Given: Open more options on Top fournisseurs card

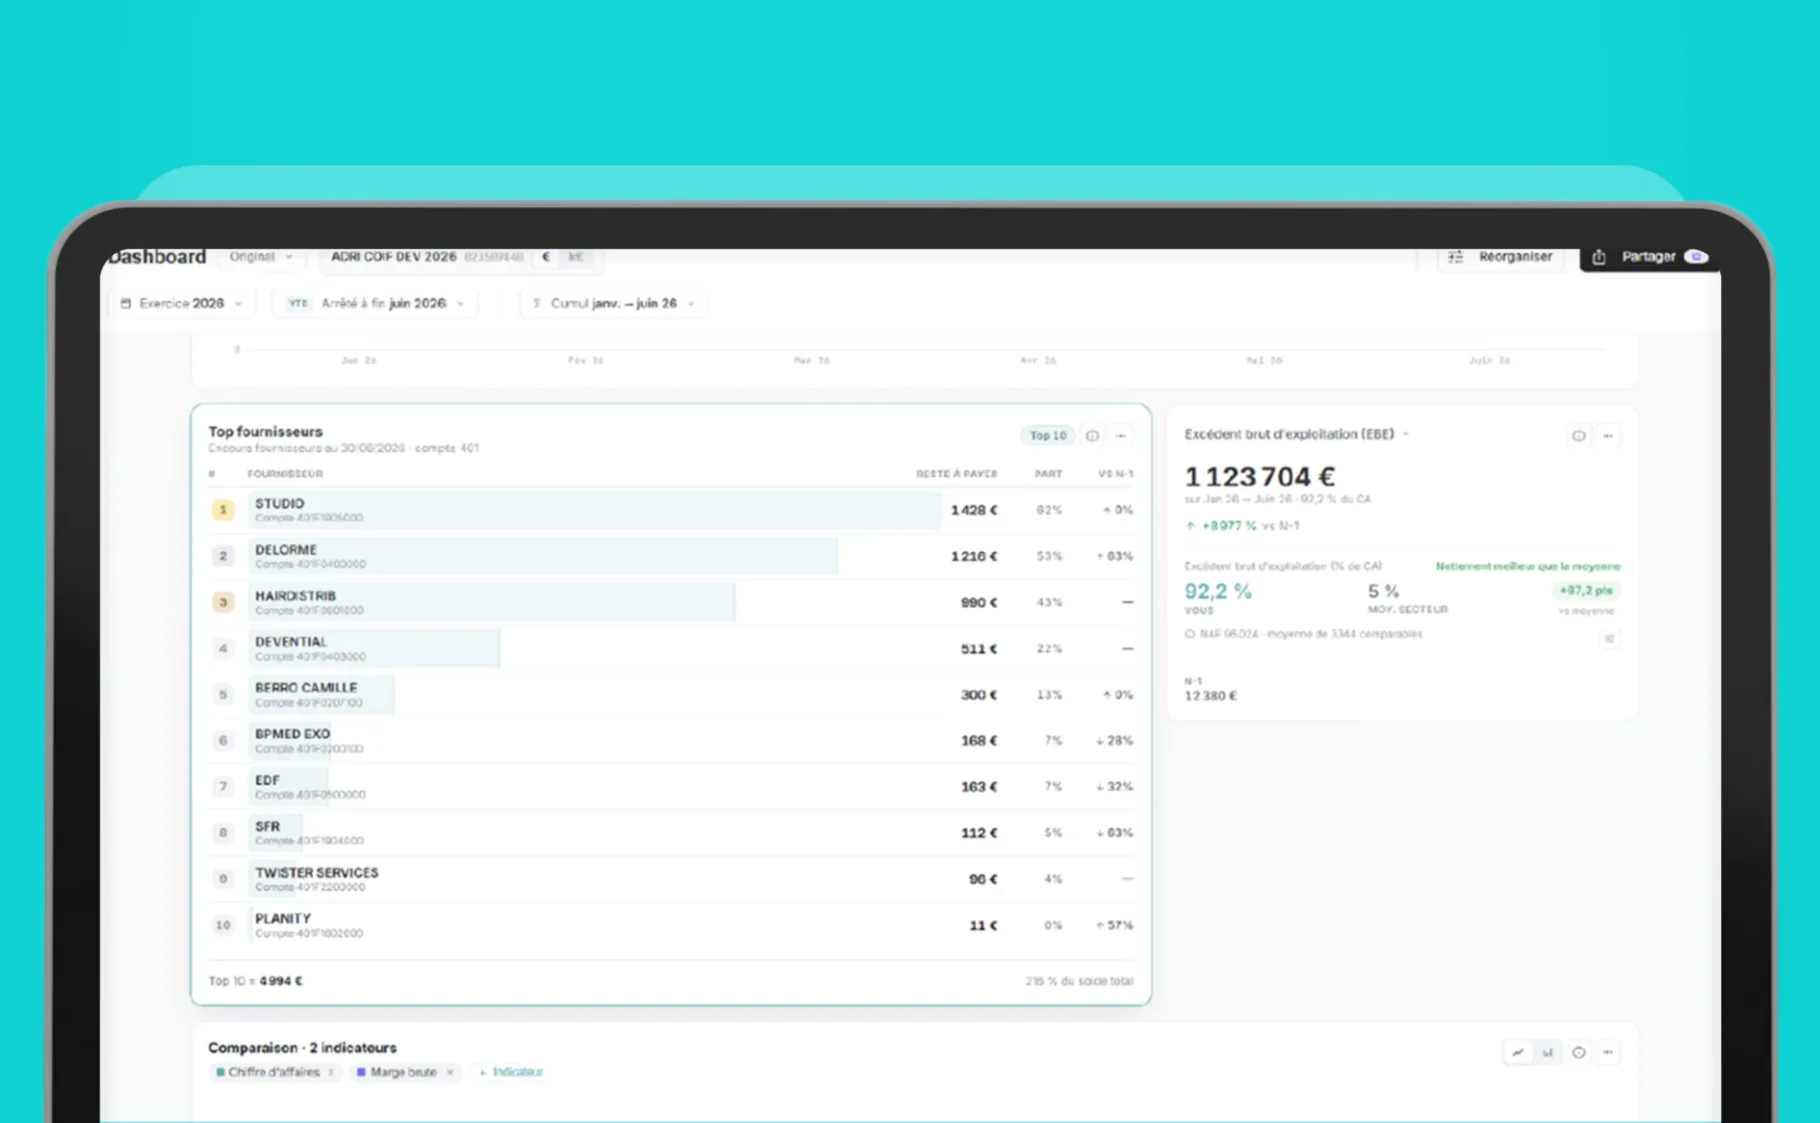Looking at the screenshot, I should [1121, 436].
